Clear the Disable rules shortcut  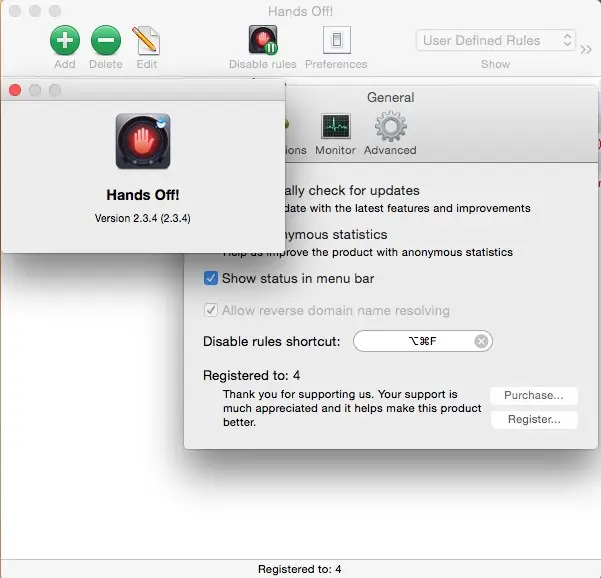[481, 341]
